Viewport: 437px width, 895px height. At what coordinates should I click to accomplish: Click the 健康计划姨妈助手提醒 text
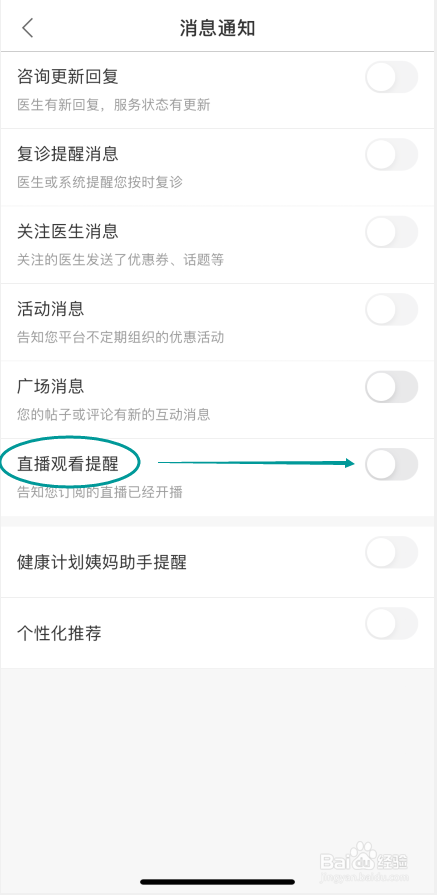(x=102, y=563)
